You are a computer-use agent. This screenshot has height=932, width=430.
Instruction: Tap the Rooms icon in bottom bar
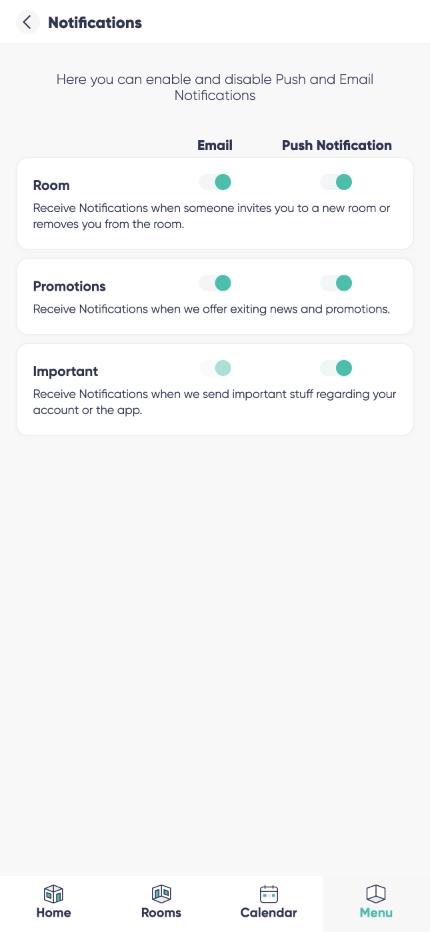pos(161,893)
